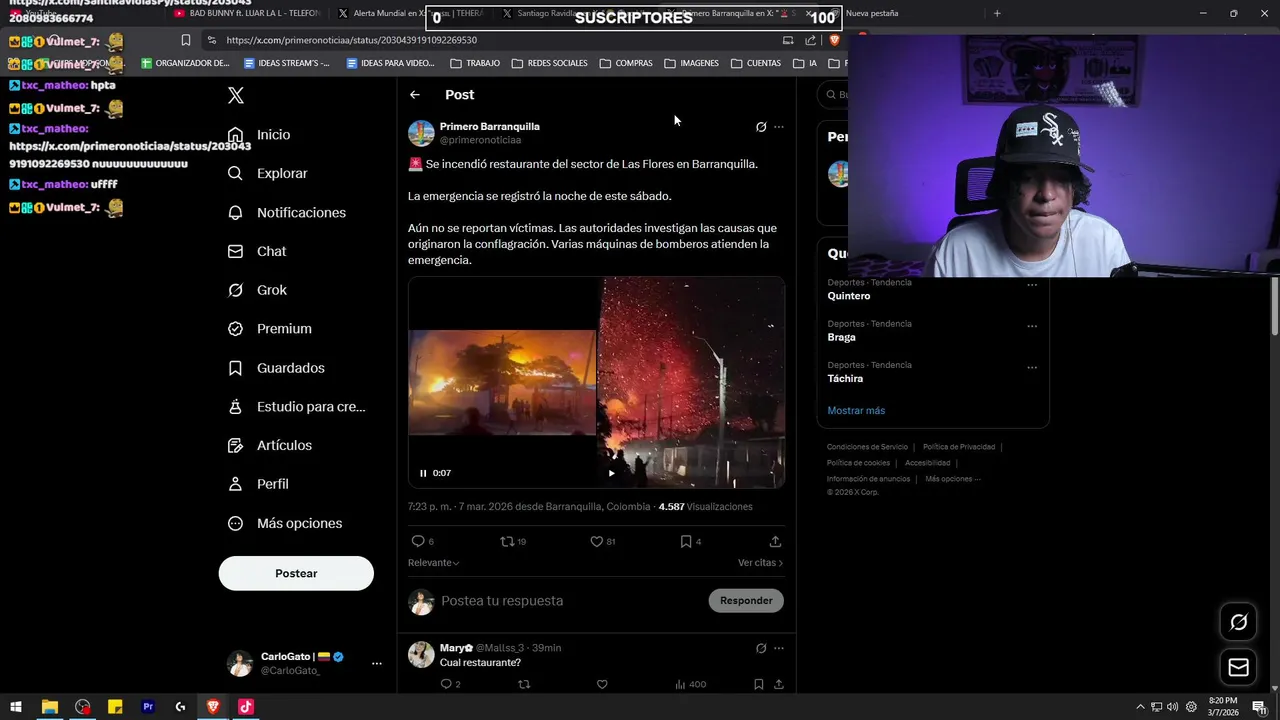Open IDEAS PARA VIDEO bookmark
The image size is (1280, 720).
(x=390, y=63)
